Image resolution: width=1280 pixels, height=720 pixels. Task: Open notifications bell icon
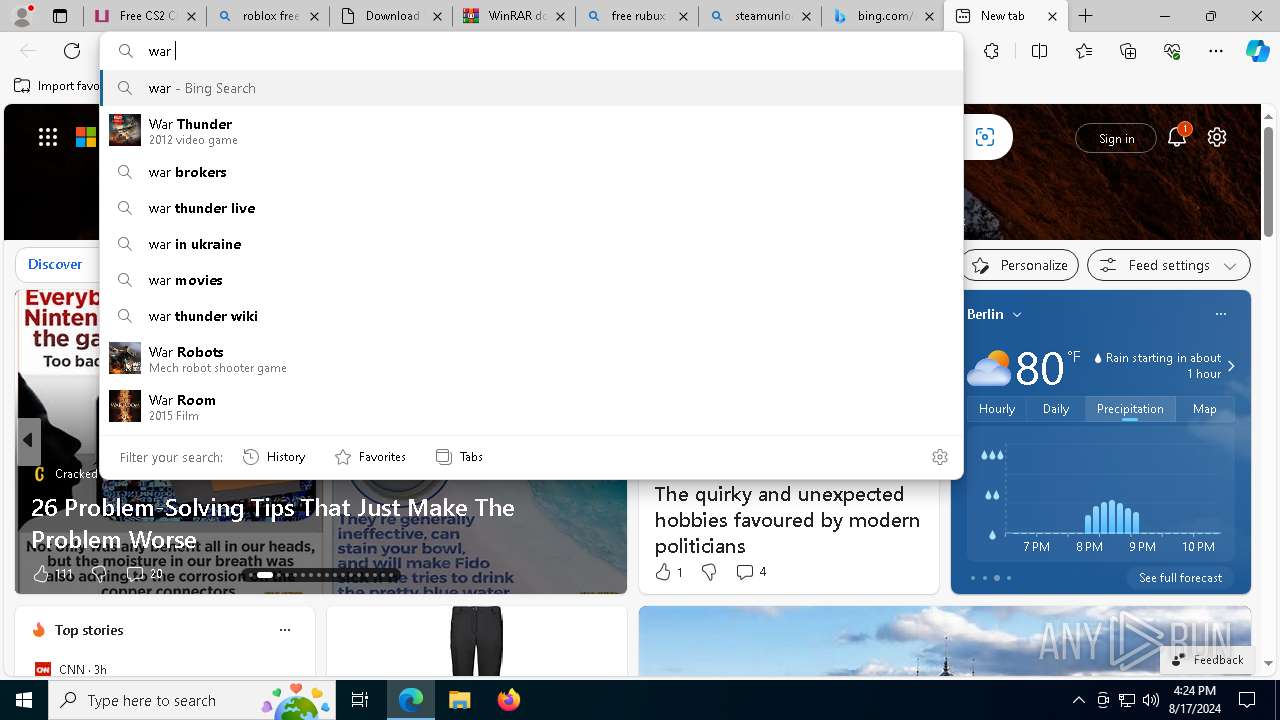[x=1177, y=137]
